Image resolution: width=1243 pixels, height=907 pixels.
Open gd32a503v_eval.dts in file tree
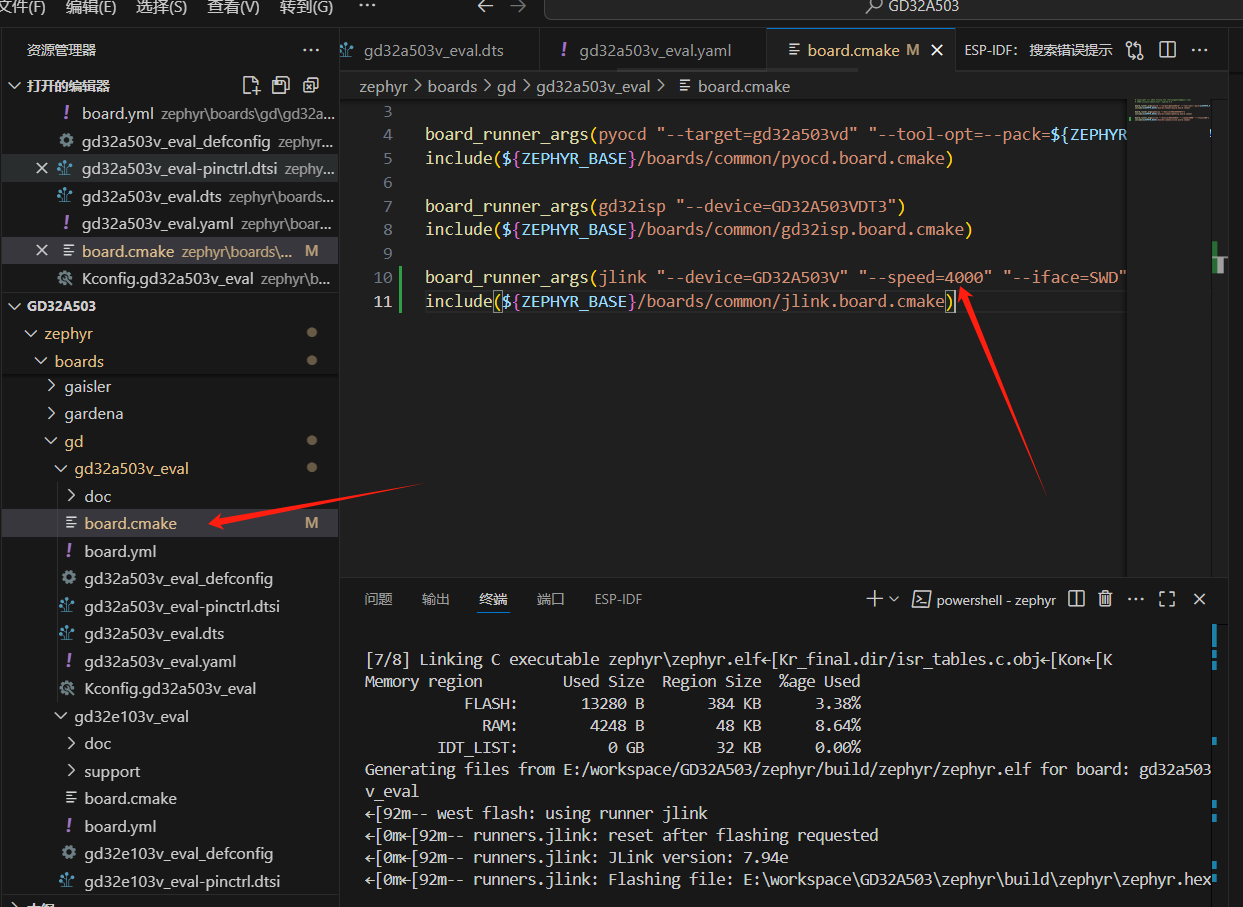point(154,633)
